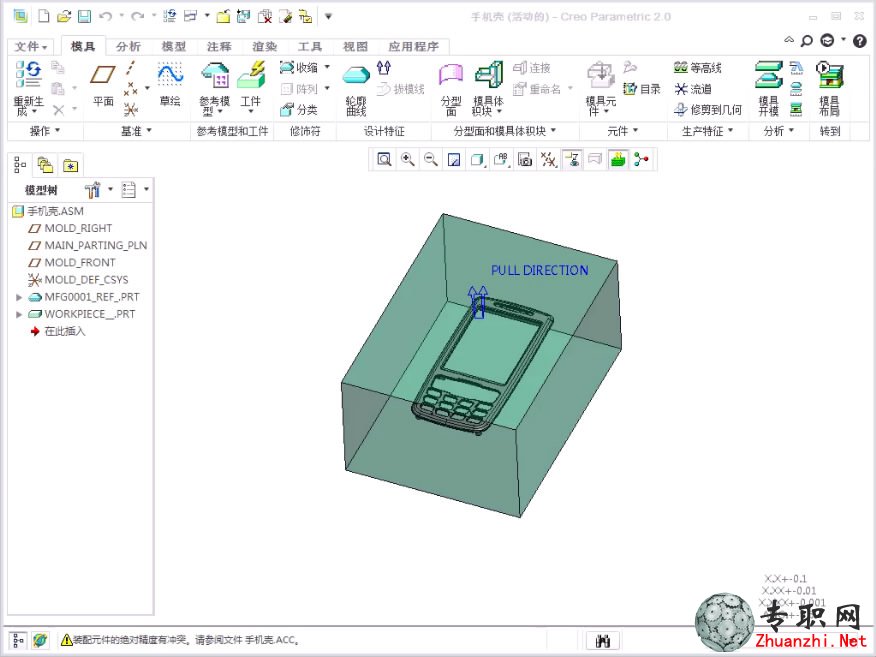Click the binoculars find icon in status bar
Viewport: 876px width, 657px height.
(x=603, y=641)
